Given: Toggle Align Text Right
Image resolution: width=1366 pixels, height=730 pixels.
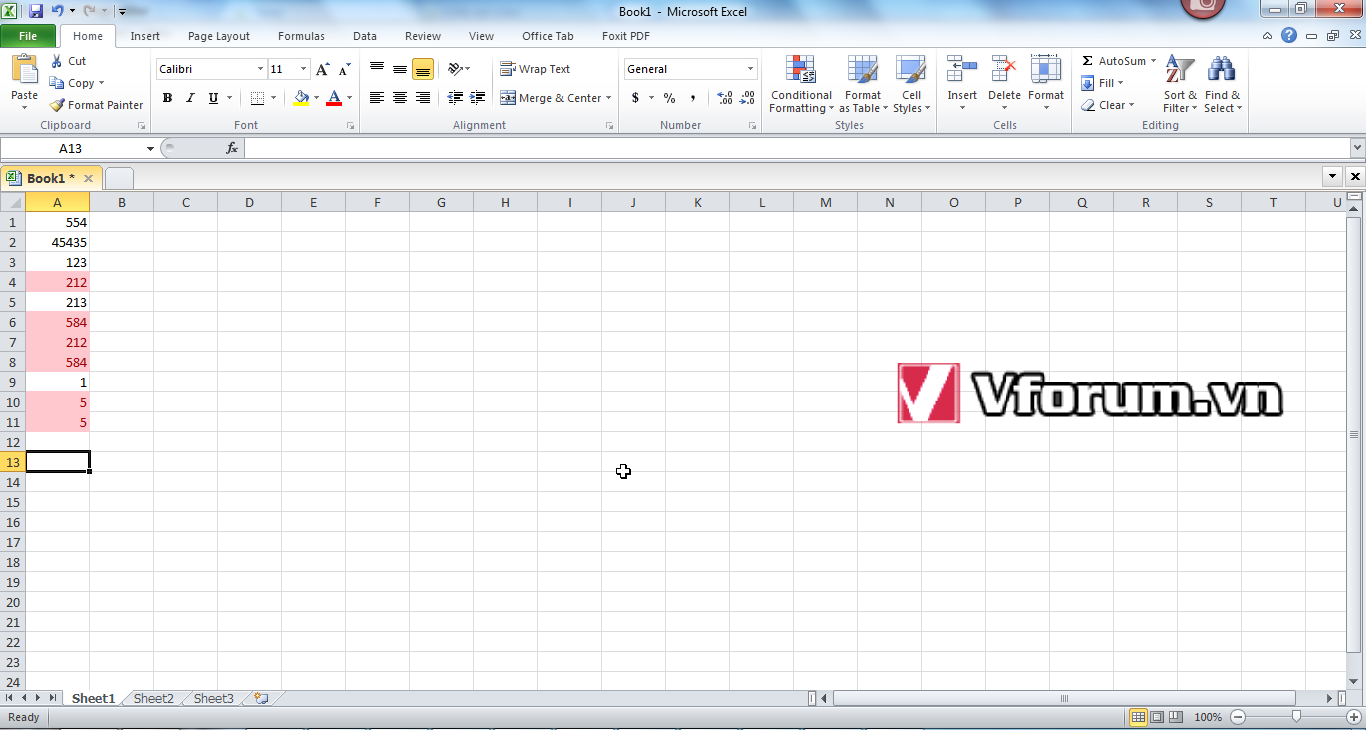Looking at the screenshot, I should click(423, 98).
